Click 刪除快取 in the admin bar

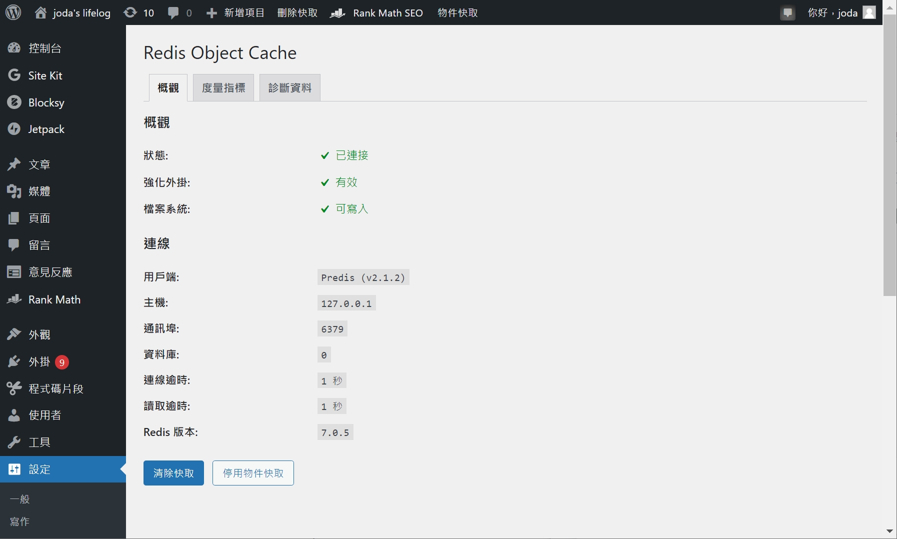tap(297, 13)
